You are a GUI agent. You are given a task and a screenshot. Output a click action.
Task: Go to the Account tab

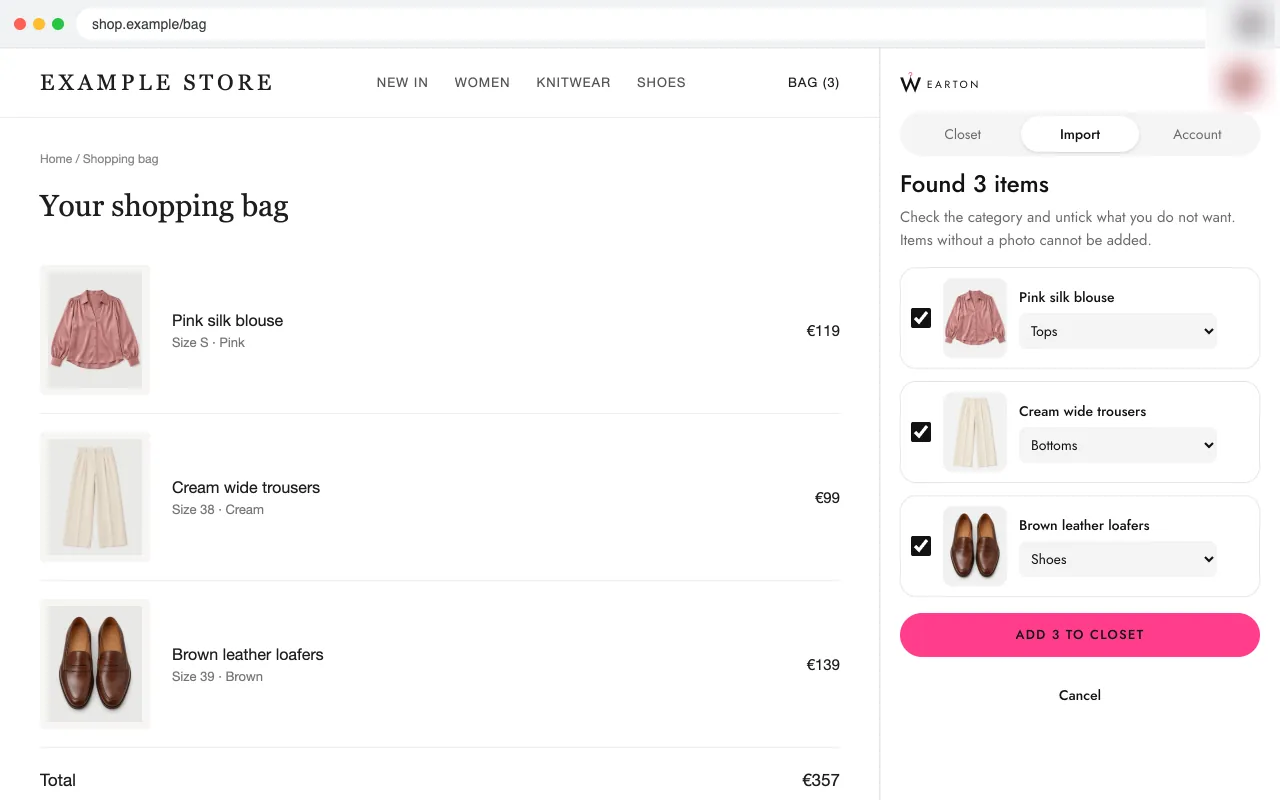pyautogui.click(x=1197, y=134)
